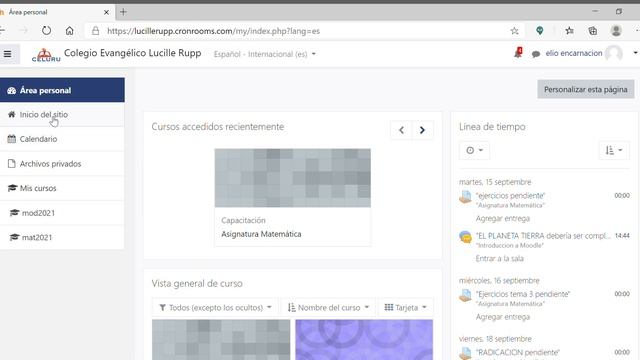Click the 'Introduccion a Moodle' course label
Screen dimensions: 640x360
[510, 245]
